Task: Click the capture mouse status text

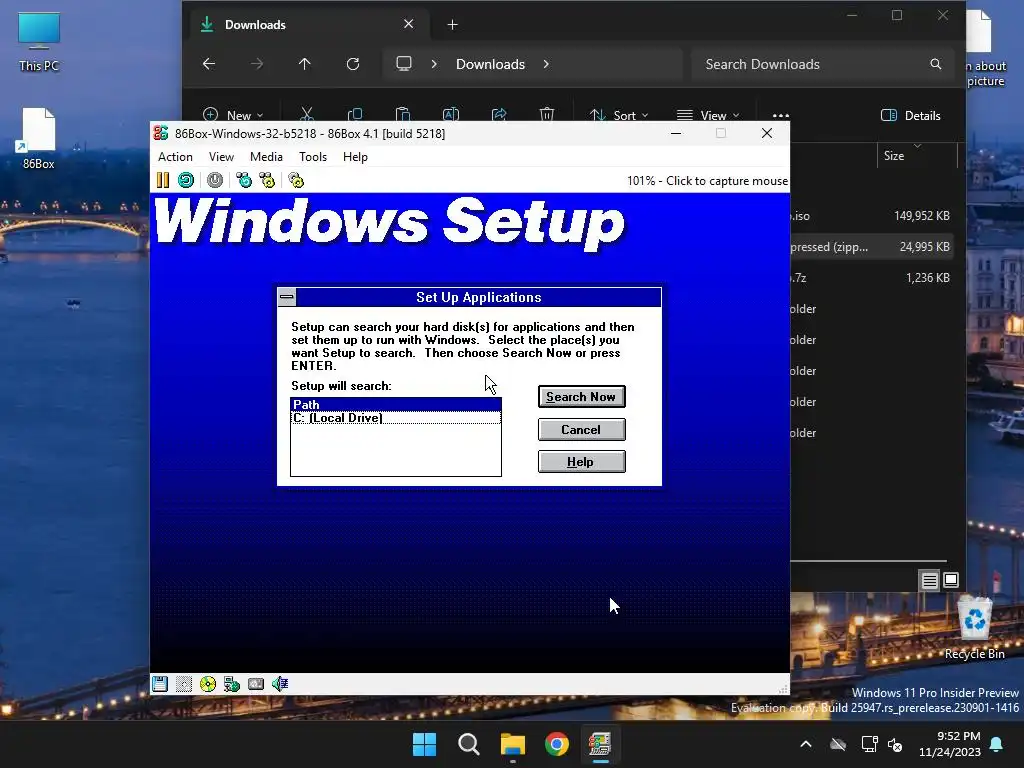Action: click(x=707, y=181)
